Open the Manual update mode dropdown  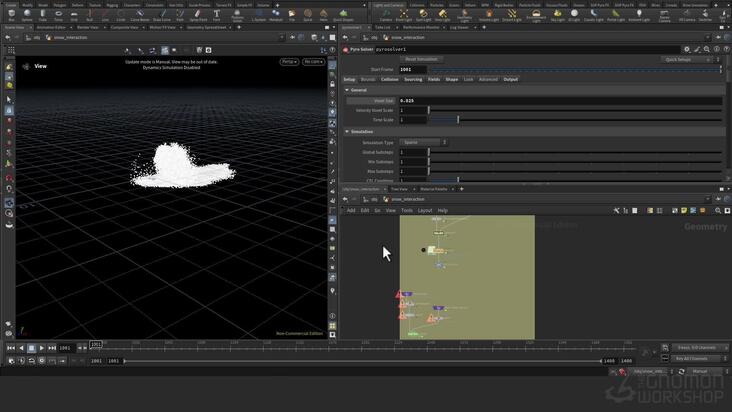click(x=705, y=371)
